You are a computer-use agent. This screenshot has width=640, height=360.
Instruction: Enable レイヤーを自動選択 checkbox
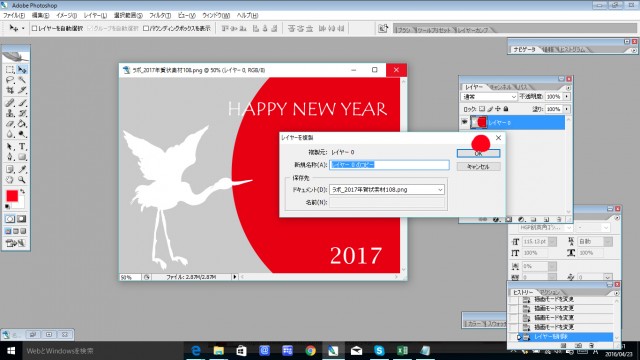pos(35,29)
